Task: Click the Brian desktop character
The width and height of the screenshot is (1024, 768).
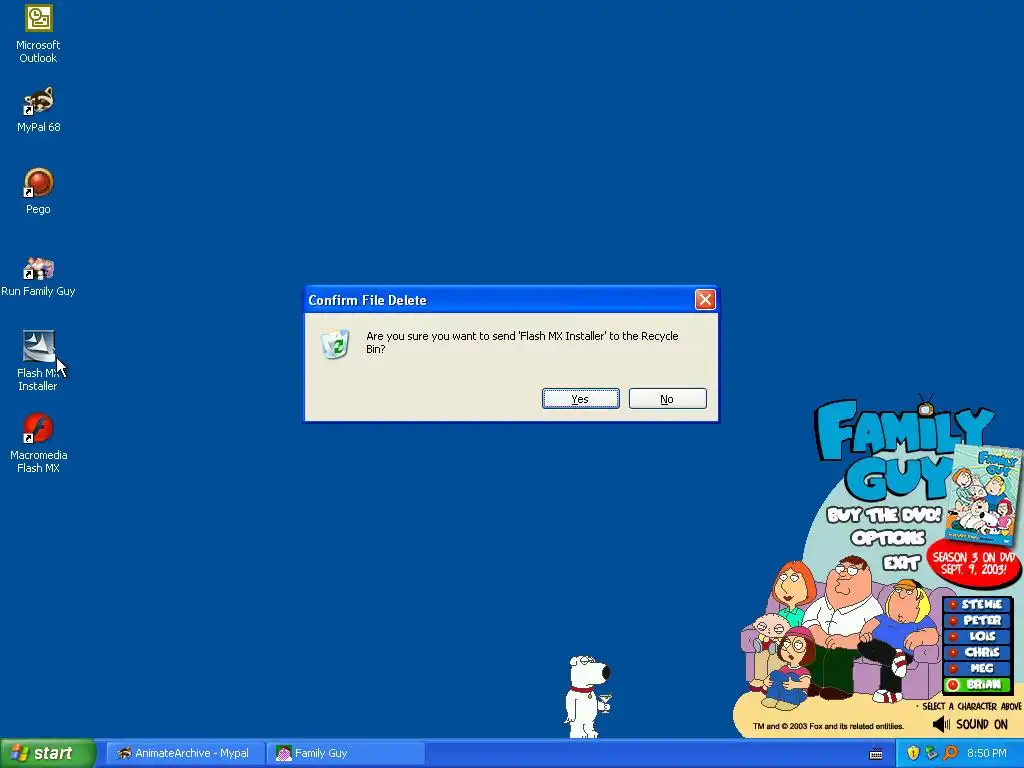Action: (587, 696)
